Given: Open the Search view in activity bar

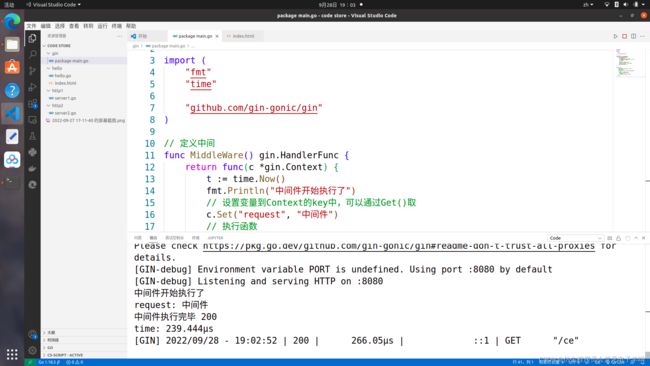Looking at the screenshot, I should click(32, 54).
